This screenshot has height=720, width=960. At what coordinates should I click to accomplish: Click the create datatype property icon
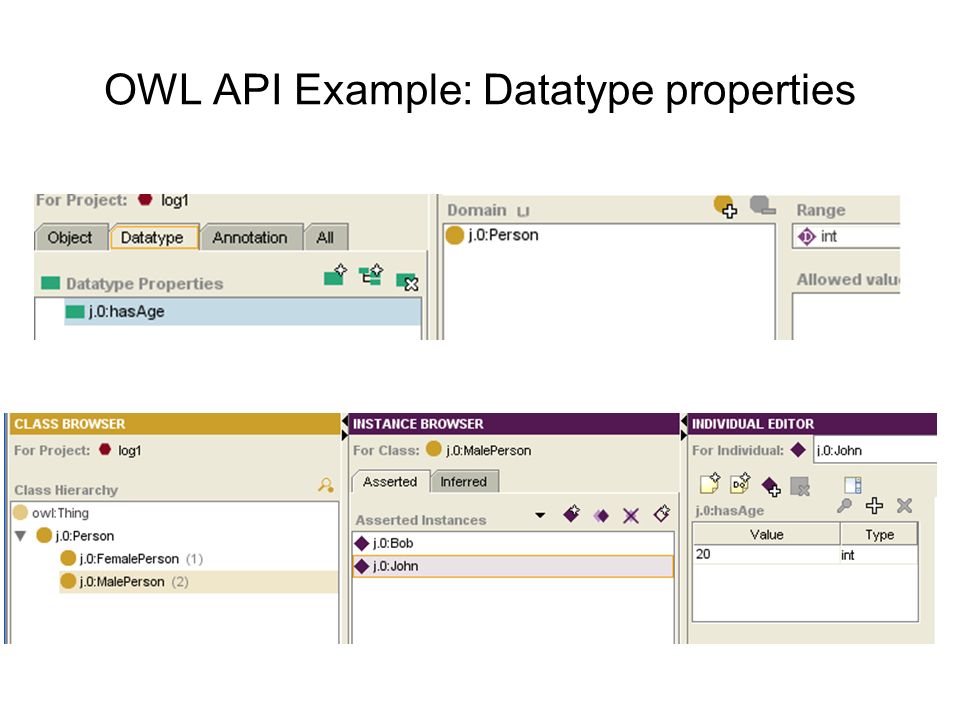(x=336, y=276)
